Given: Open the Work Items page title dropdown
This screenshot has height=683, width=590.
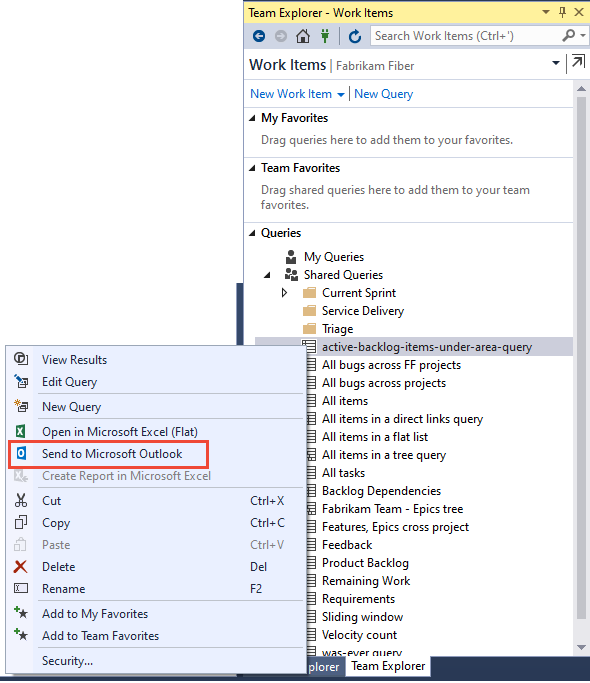Looking at the screenshot, I should (556, 63).
